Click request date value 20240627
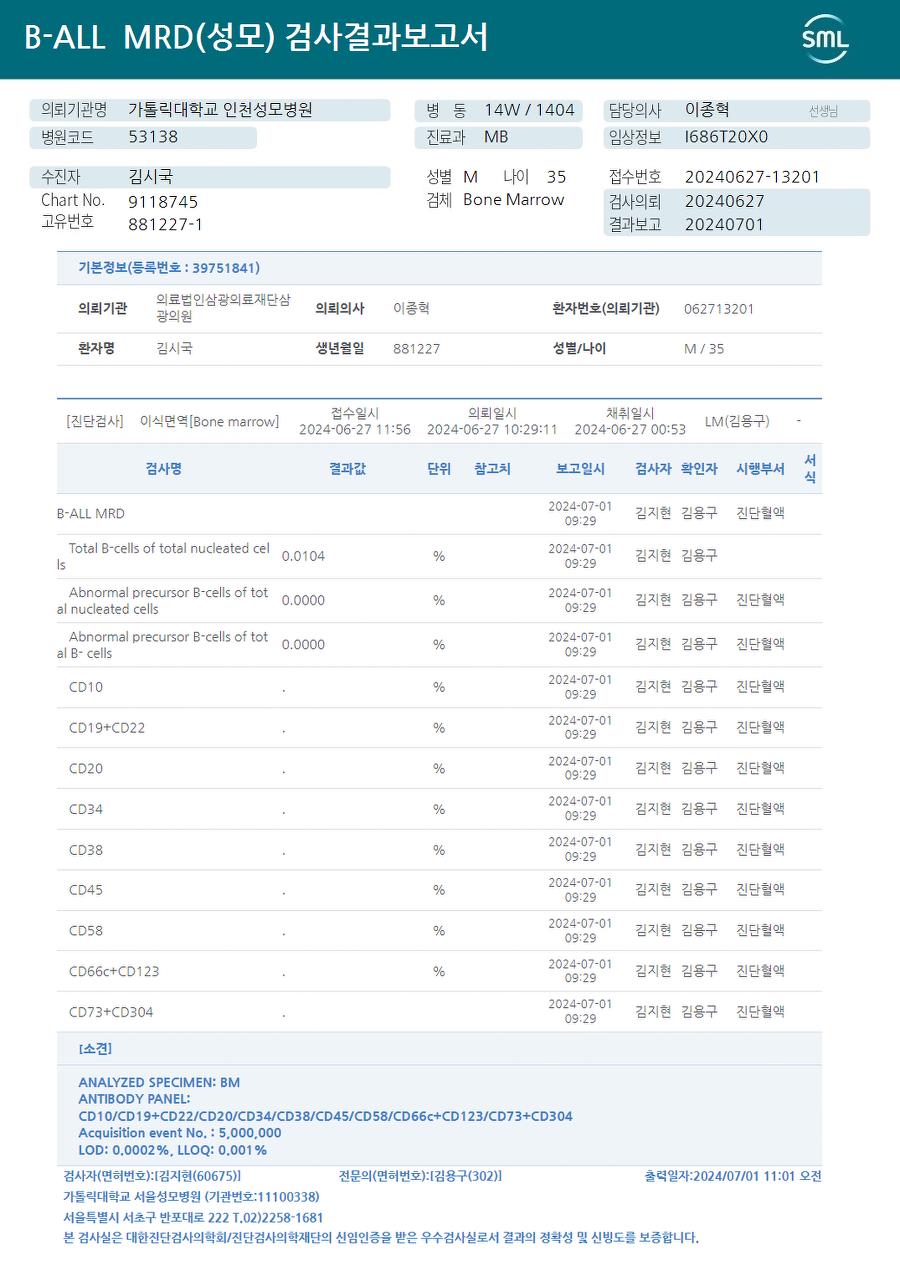The image size is (900, 1271). coord(724,201)
